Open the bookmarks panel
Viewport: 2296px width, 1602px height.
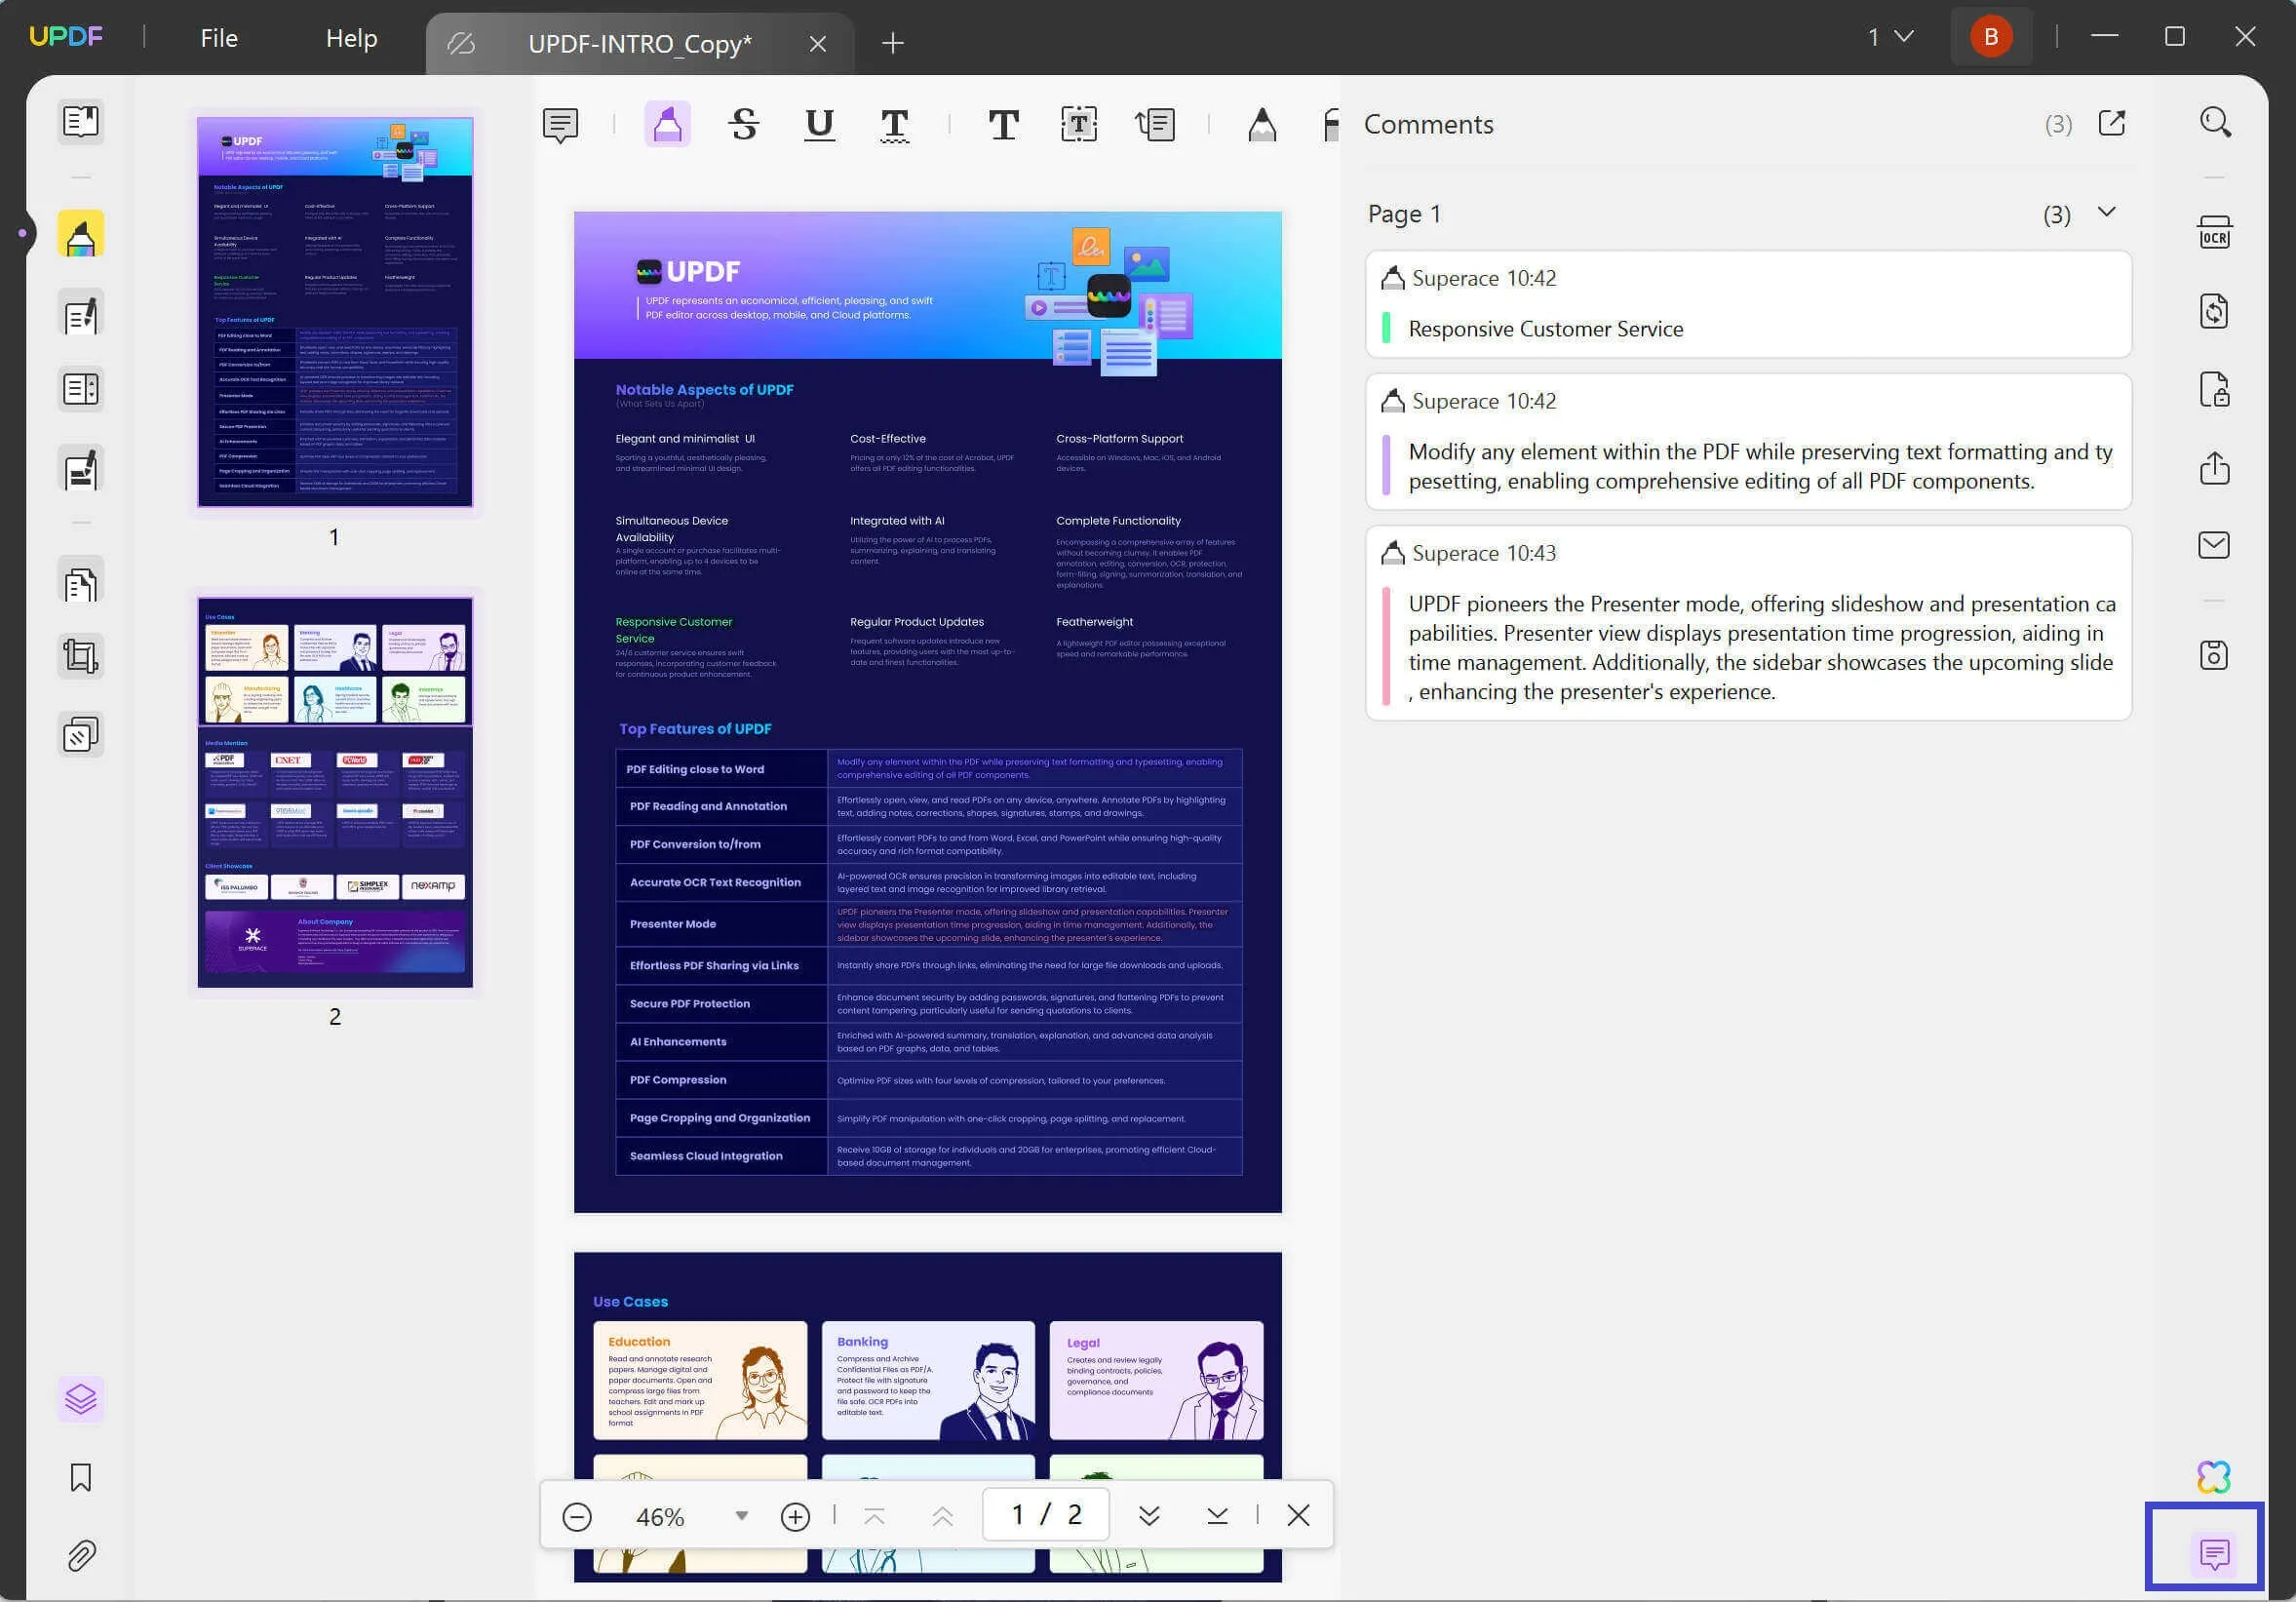(x=81, y=1477)
